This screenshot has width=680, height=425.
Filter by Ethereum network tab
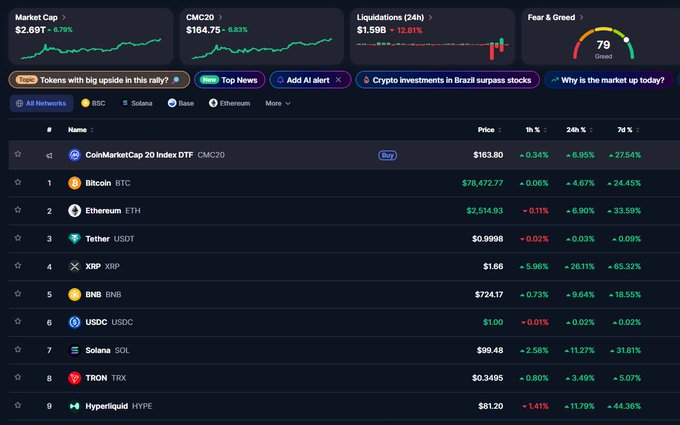[x=229, y=103]
